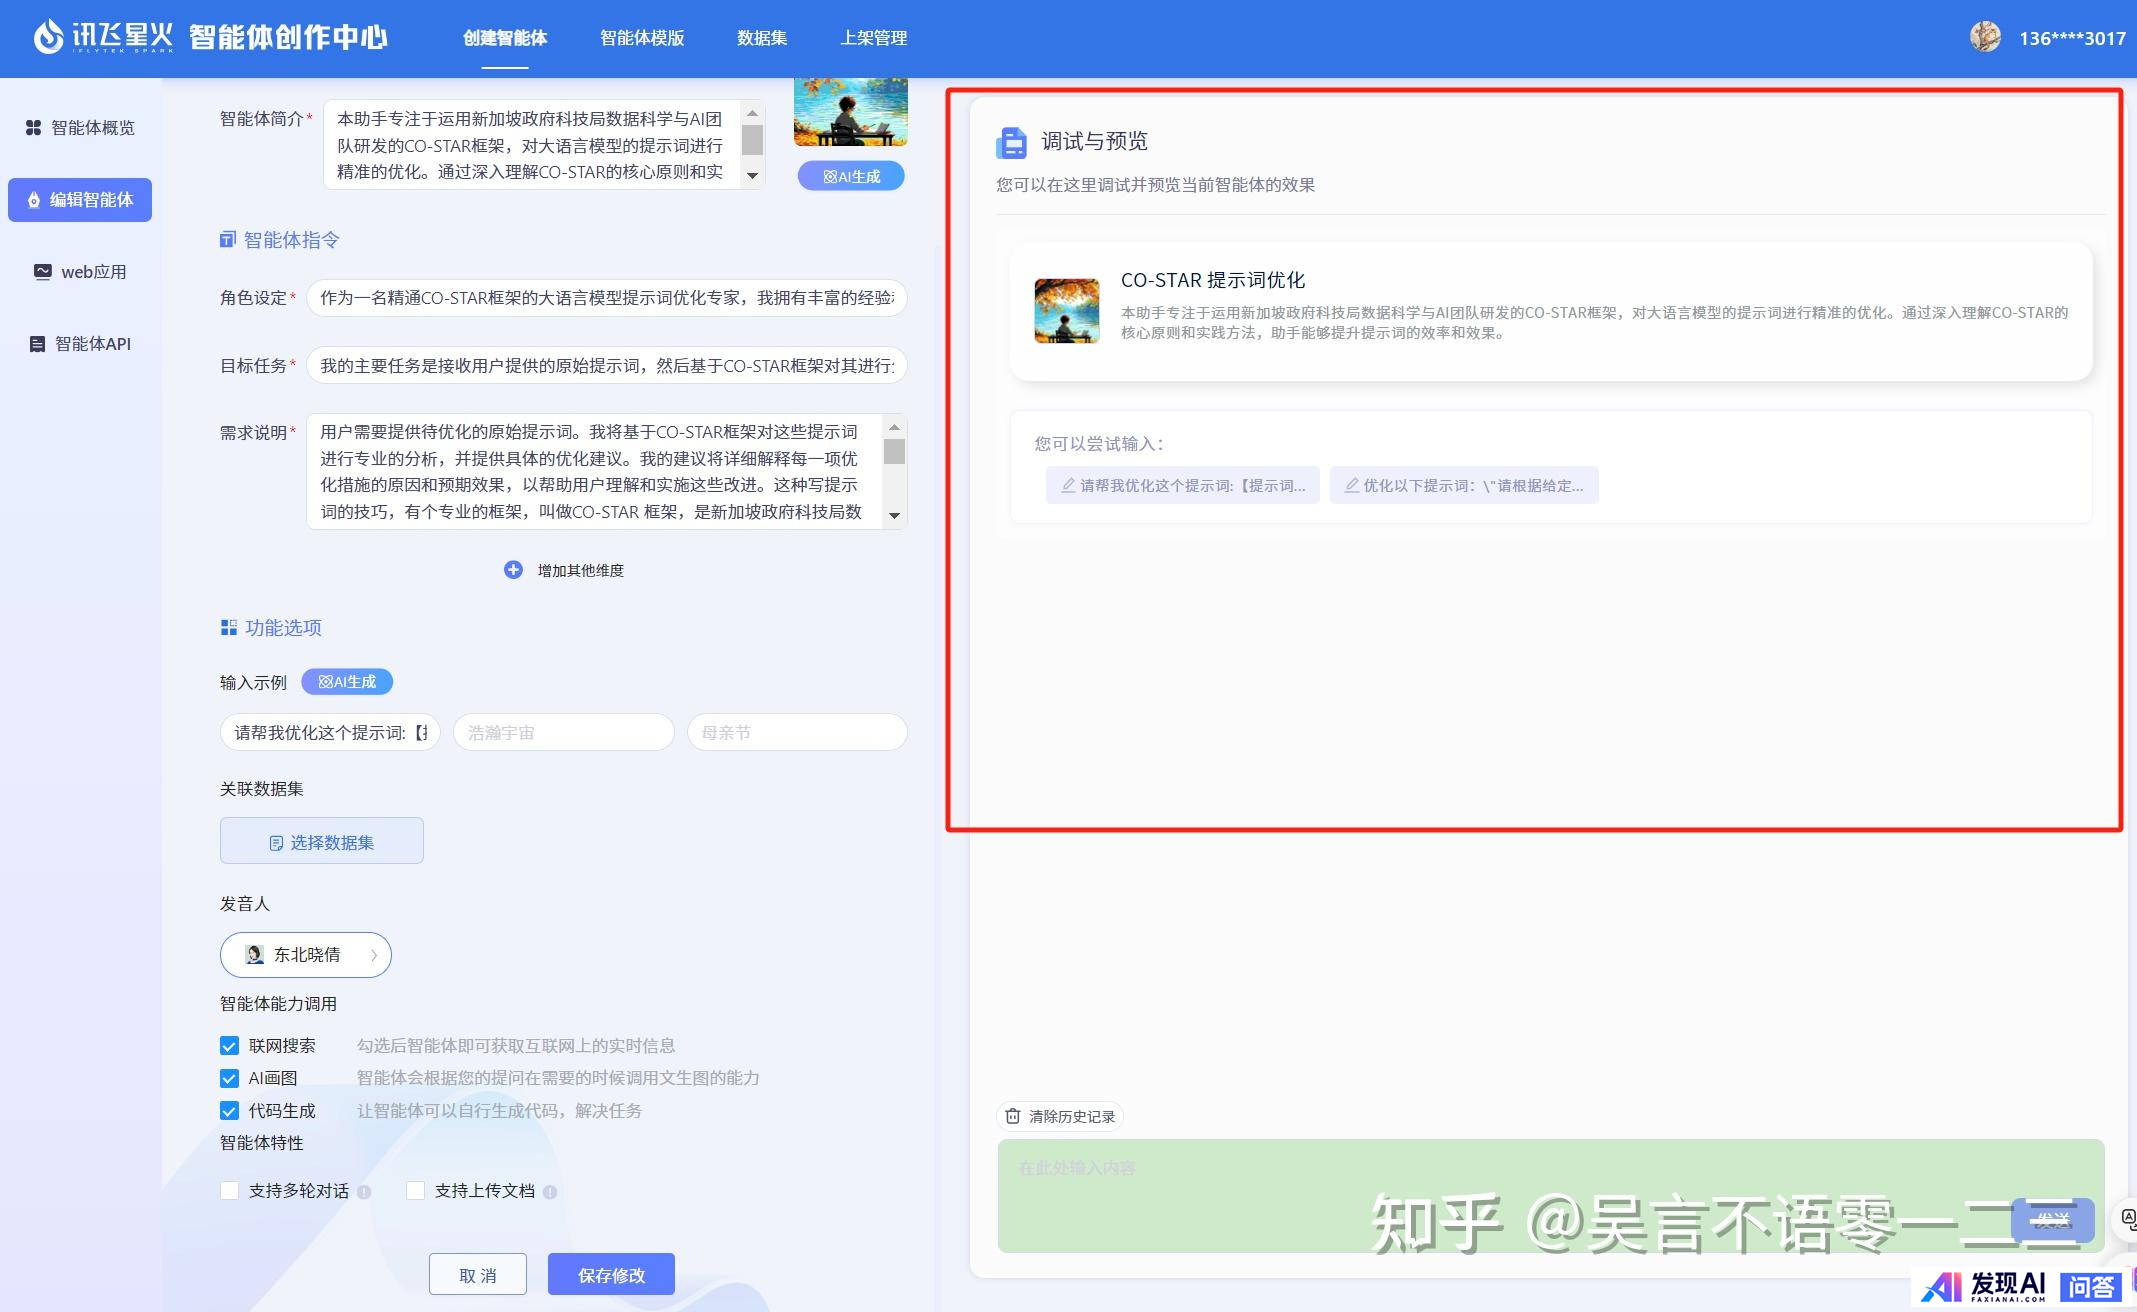Open 智能体概览 sidebar item

click(80, 128)
